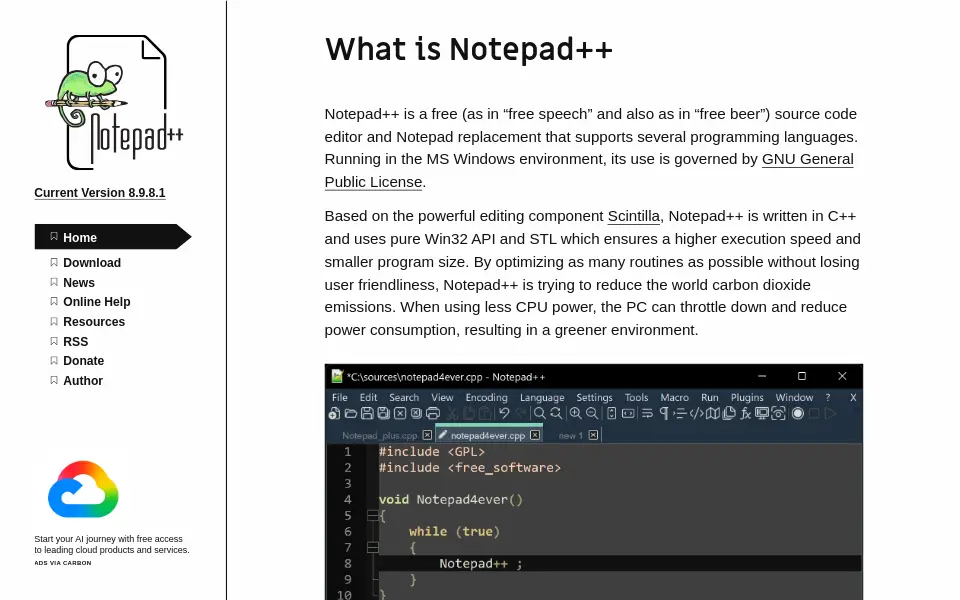Click the Print toolbar icon
Image resolution: width=960 pixels, height=600 pixels.
tap(433, 413)
